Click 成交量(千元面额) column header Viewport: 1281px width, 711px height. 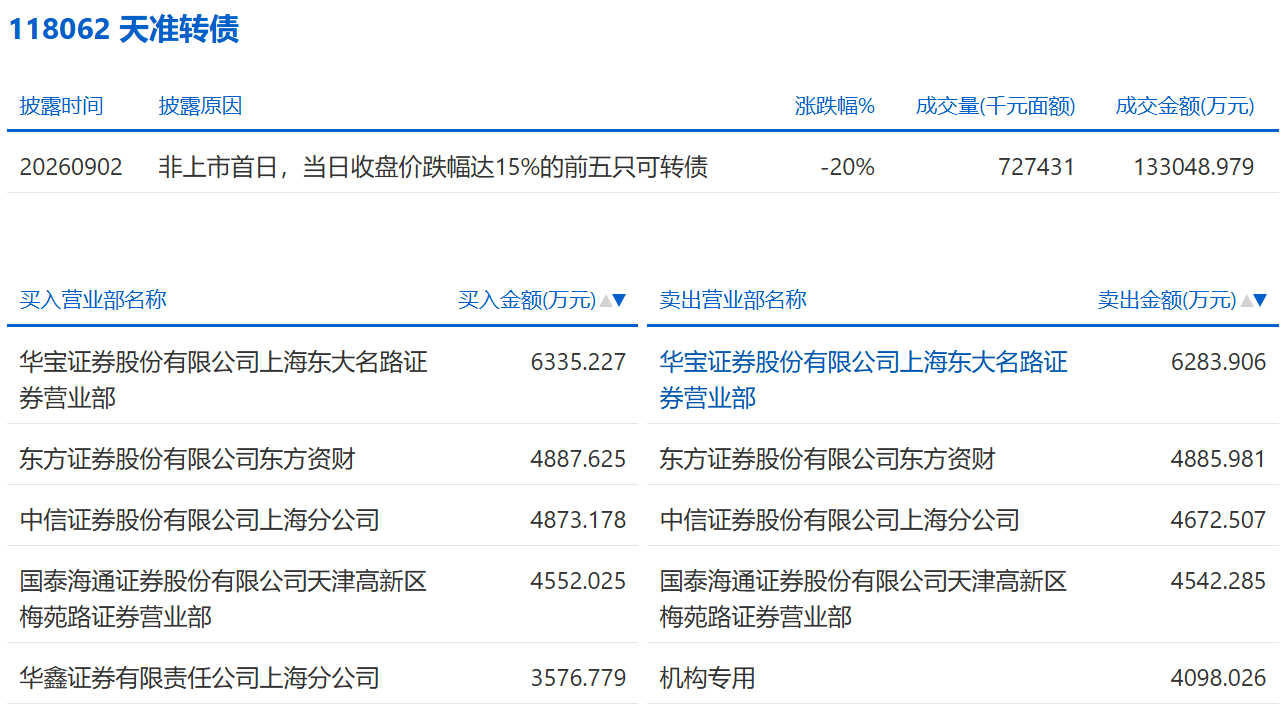(x=996, y=106)
